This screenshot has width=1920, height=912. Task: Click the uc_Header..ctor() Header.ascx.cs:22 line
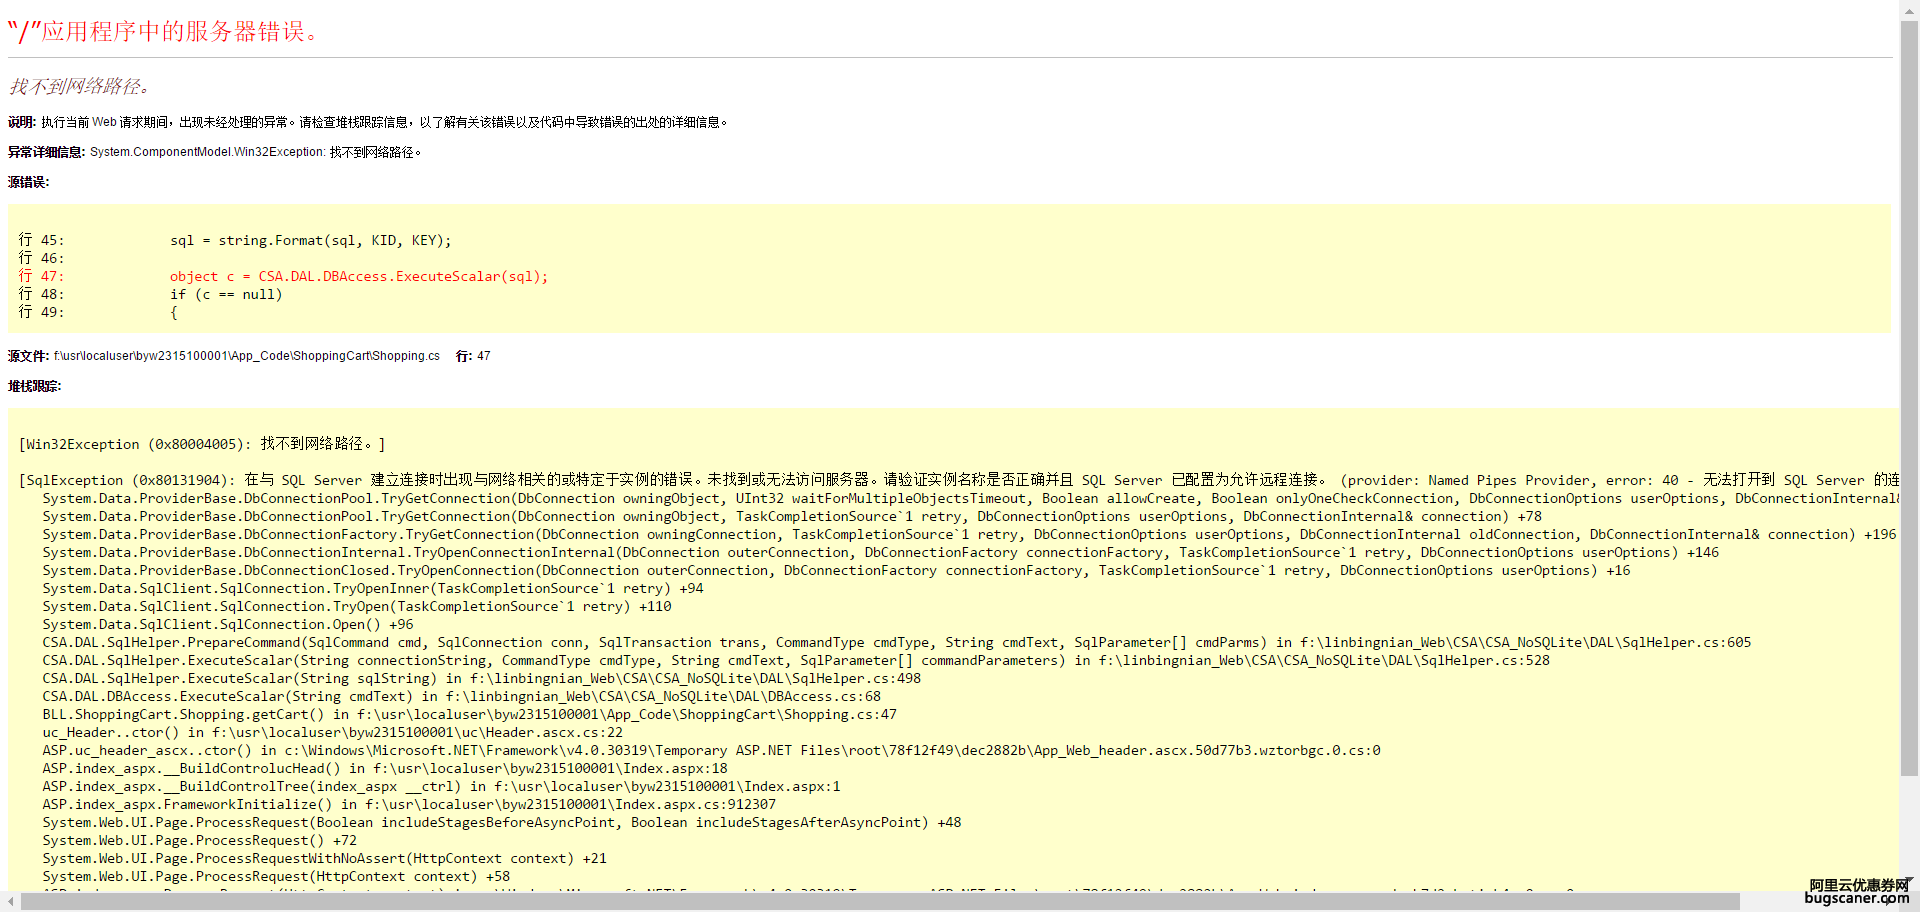333,732
